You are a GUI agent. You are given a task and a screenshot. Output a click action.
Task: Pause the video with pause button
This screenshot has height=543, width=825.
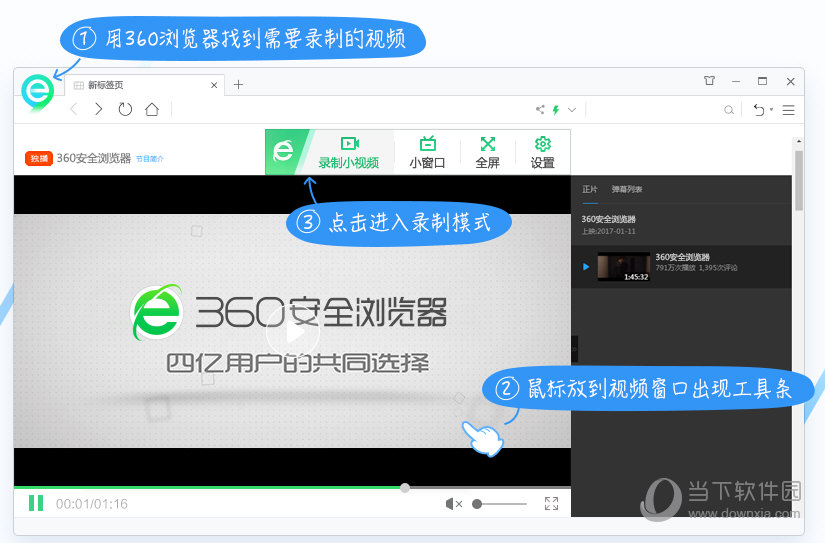(36, 503)
